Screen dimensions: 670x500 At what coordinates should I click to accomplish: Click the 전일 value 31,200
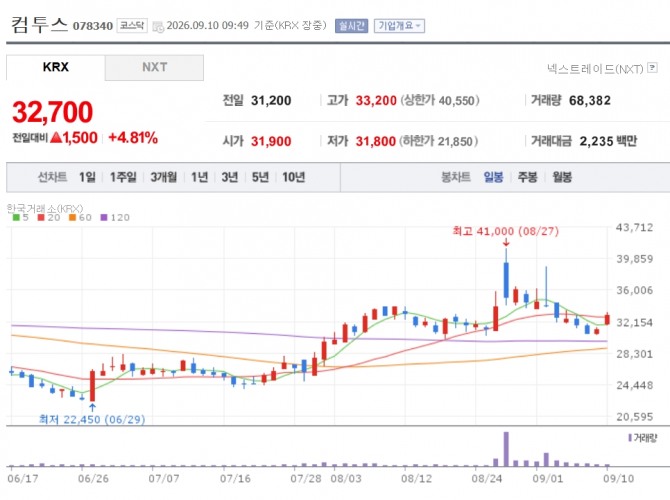(271, 100)
